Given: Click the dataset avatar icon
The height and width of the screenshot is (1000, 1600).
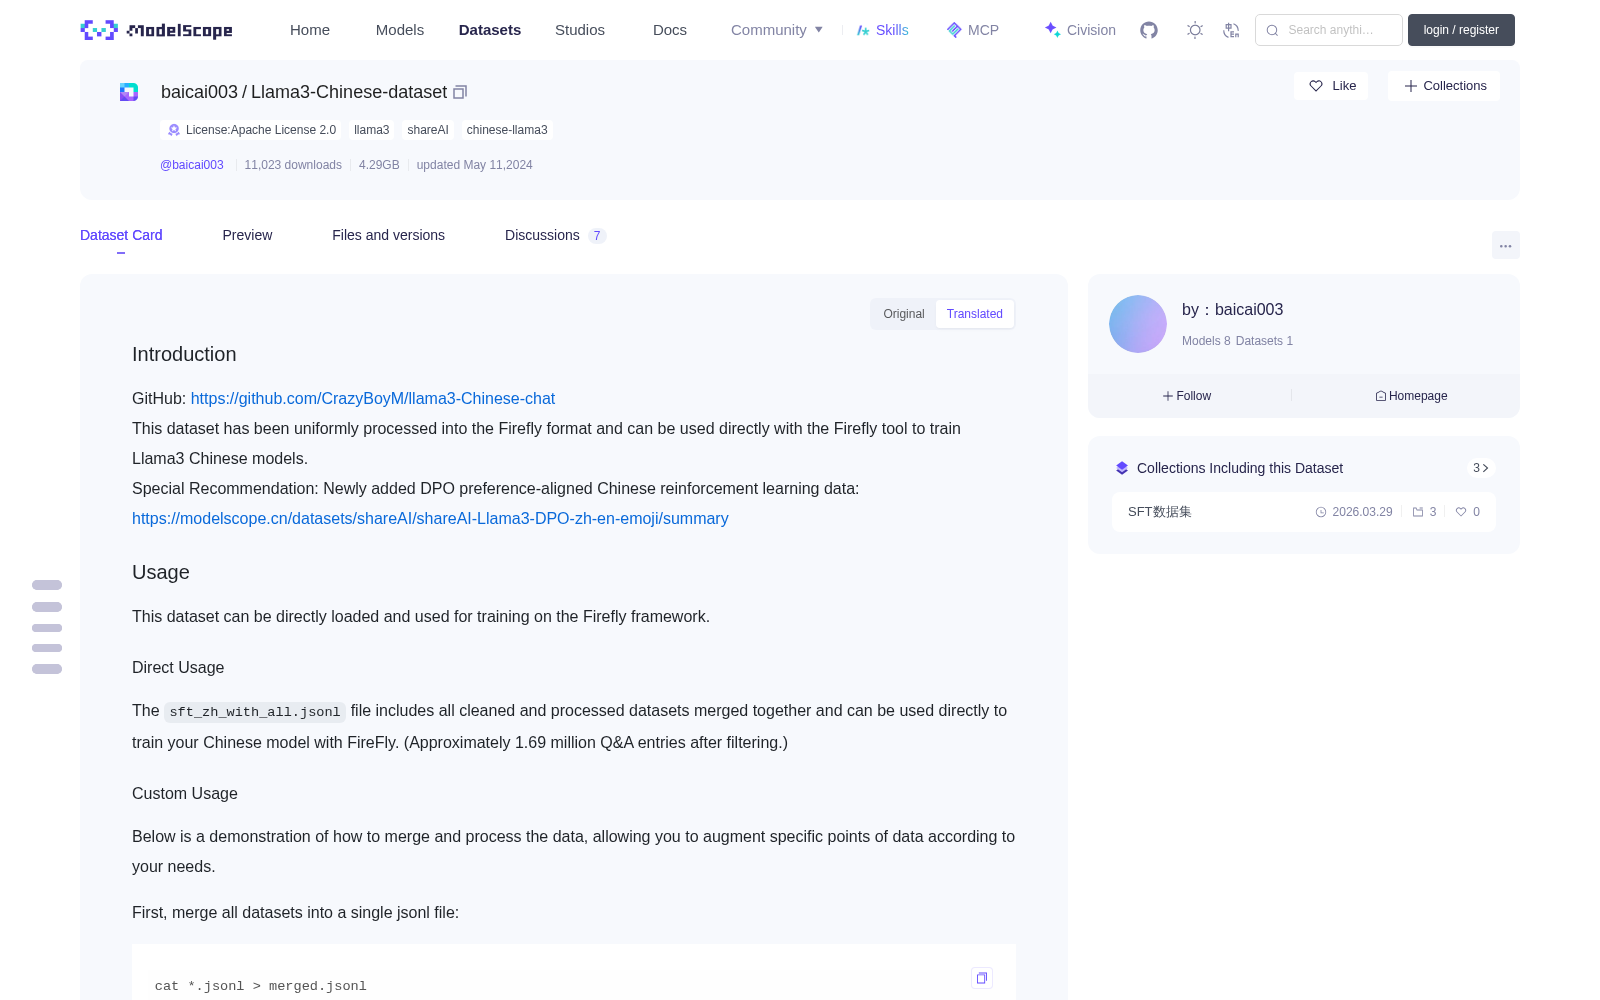Looking at the screenshot, I should coord(129,92).
